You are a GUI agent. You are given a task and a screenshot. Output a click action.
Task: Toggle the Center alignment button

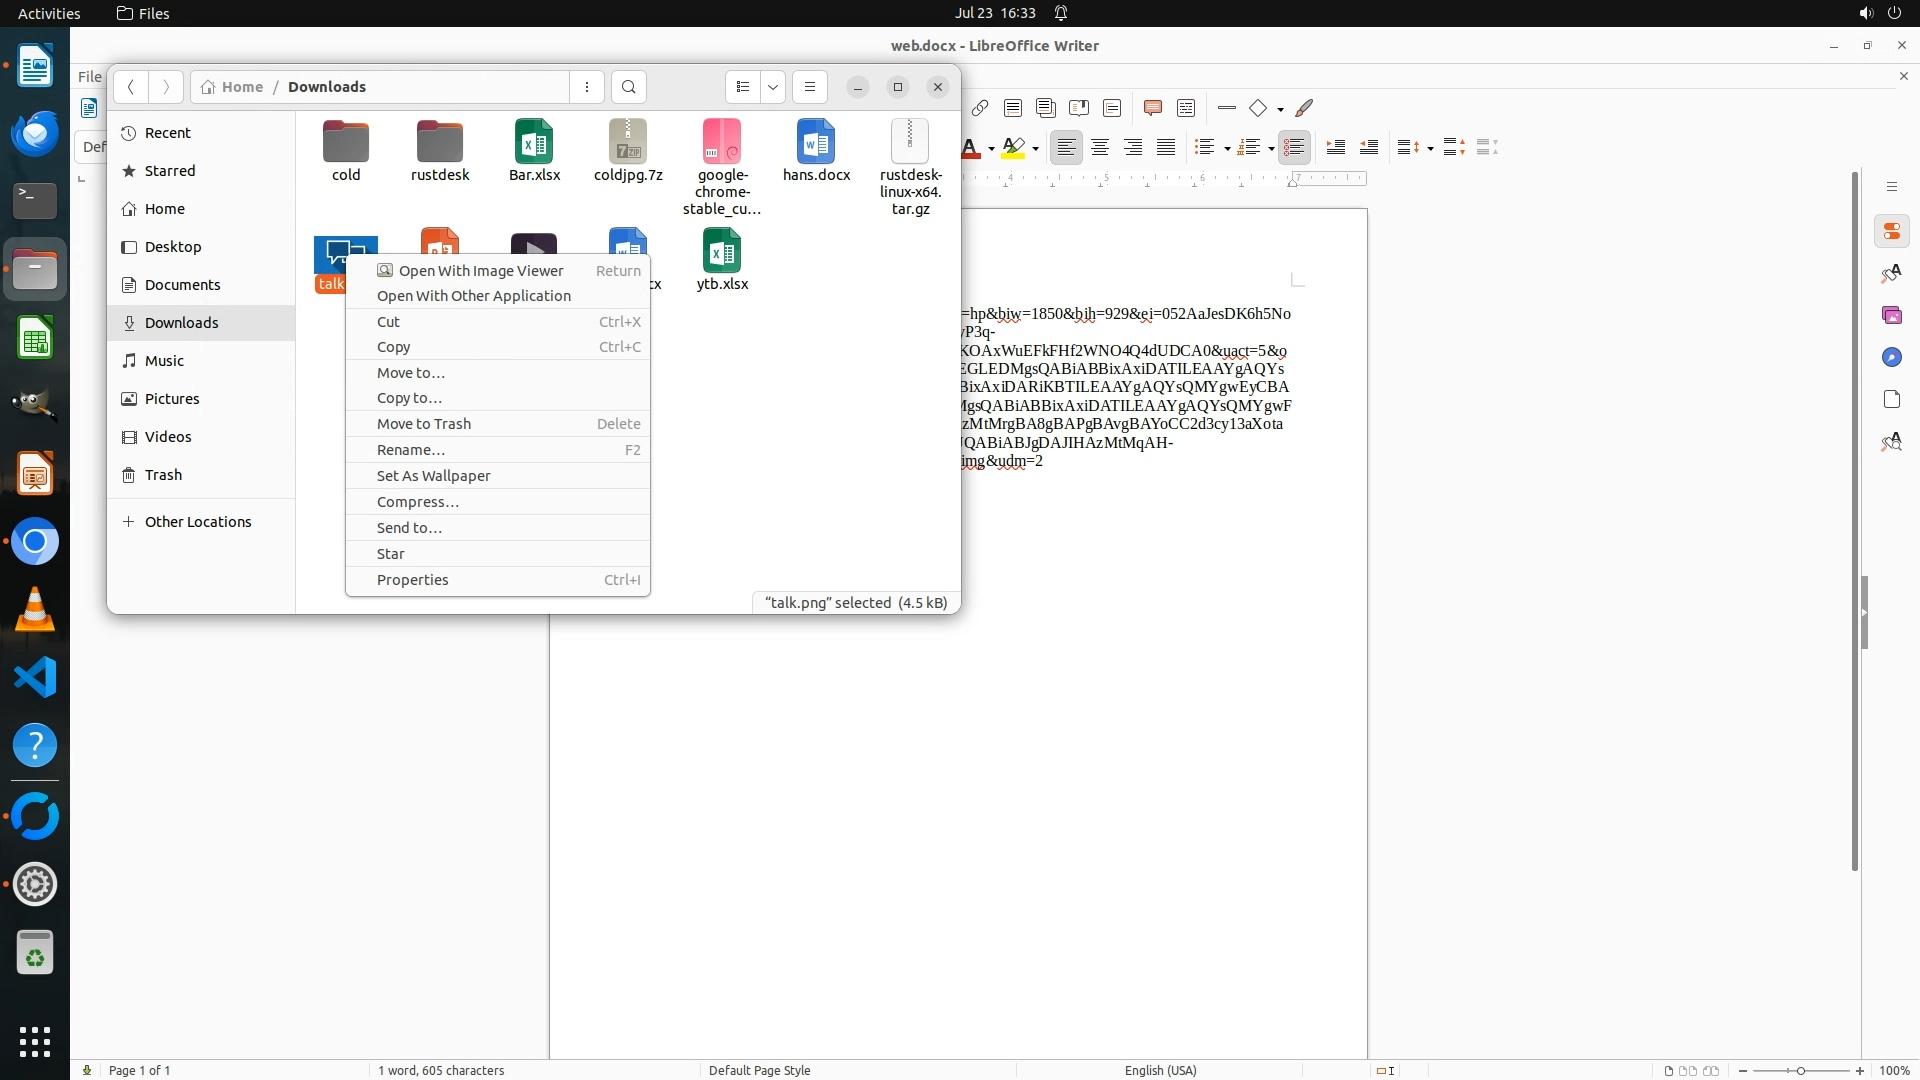click(x=1100, y=148)
